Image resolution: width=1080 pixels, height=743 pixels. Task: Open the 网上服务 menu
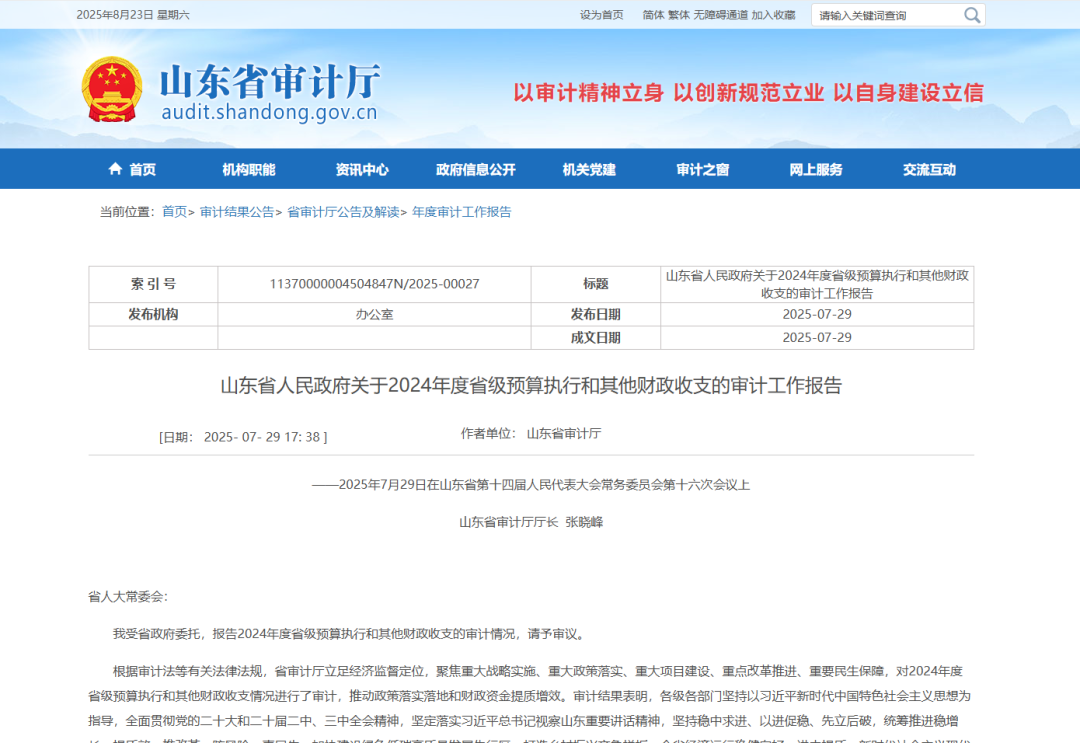816,169
